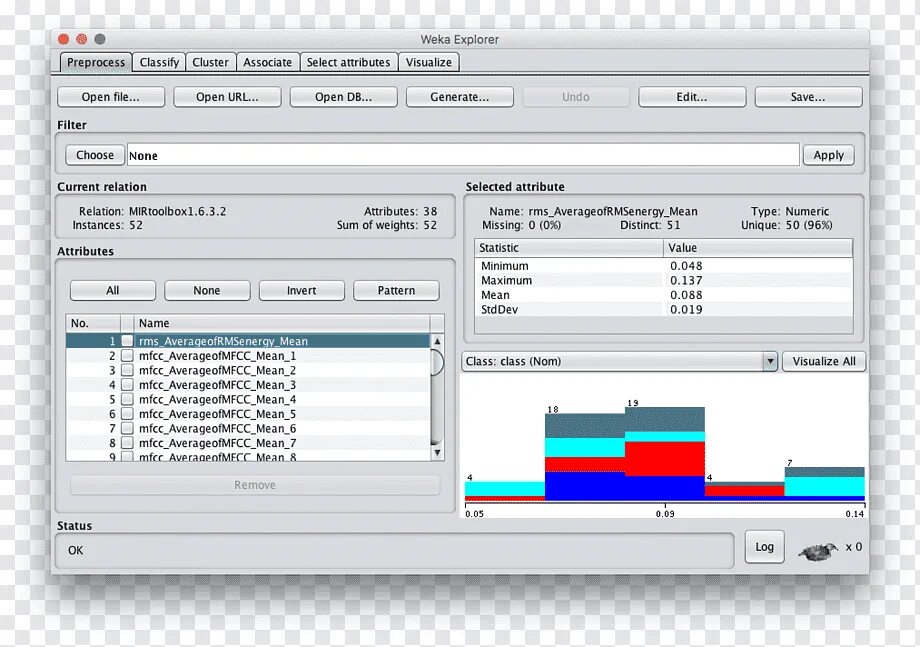Open the Class: class (Nom) dropdown

pos(620,361)
